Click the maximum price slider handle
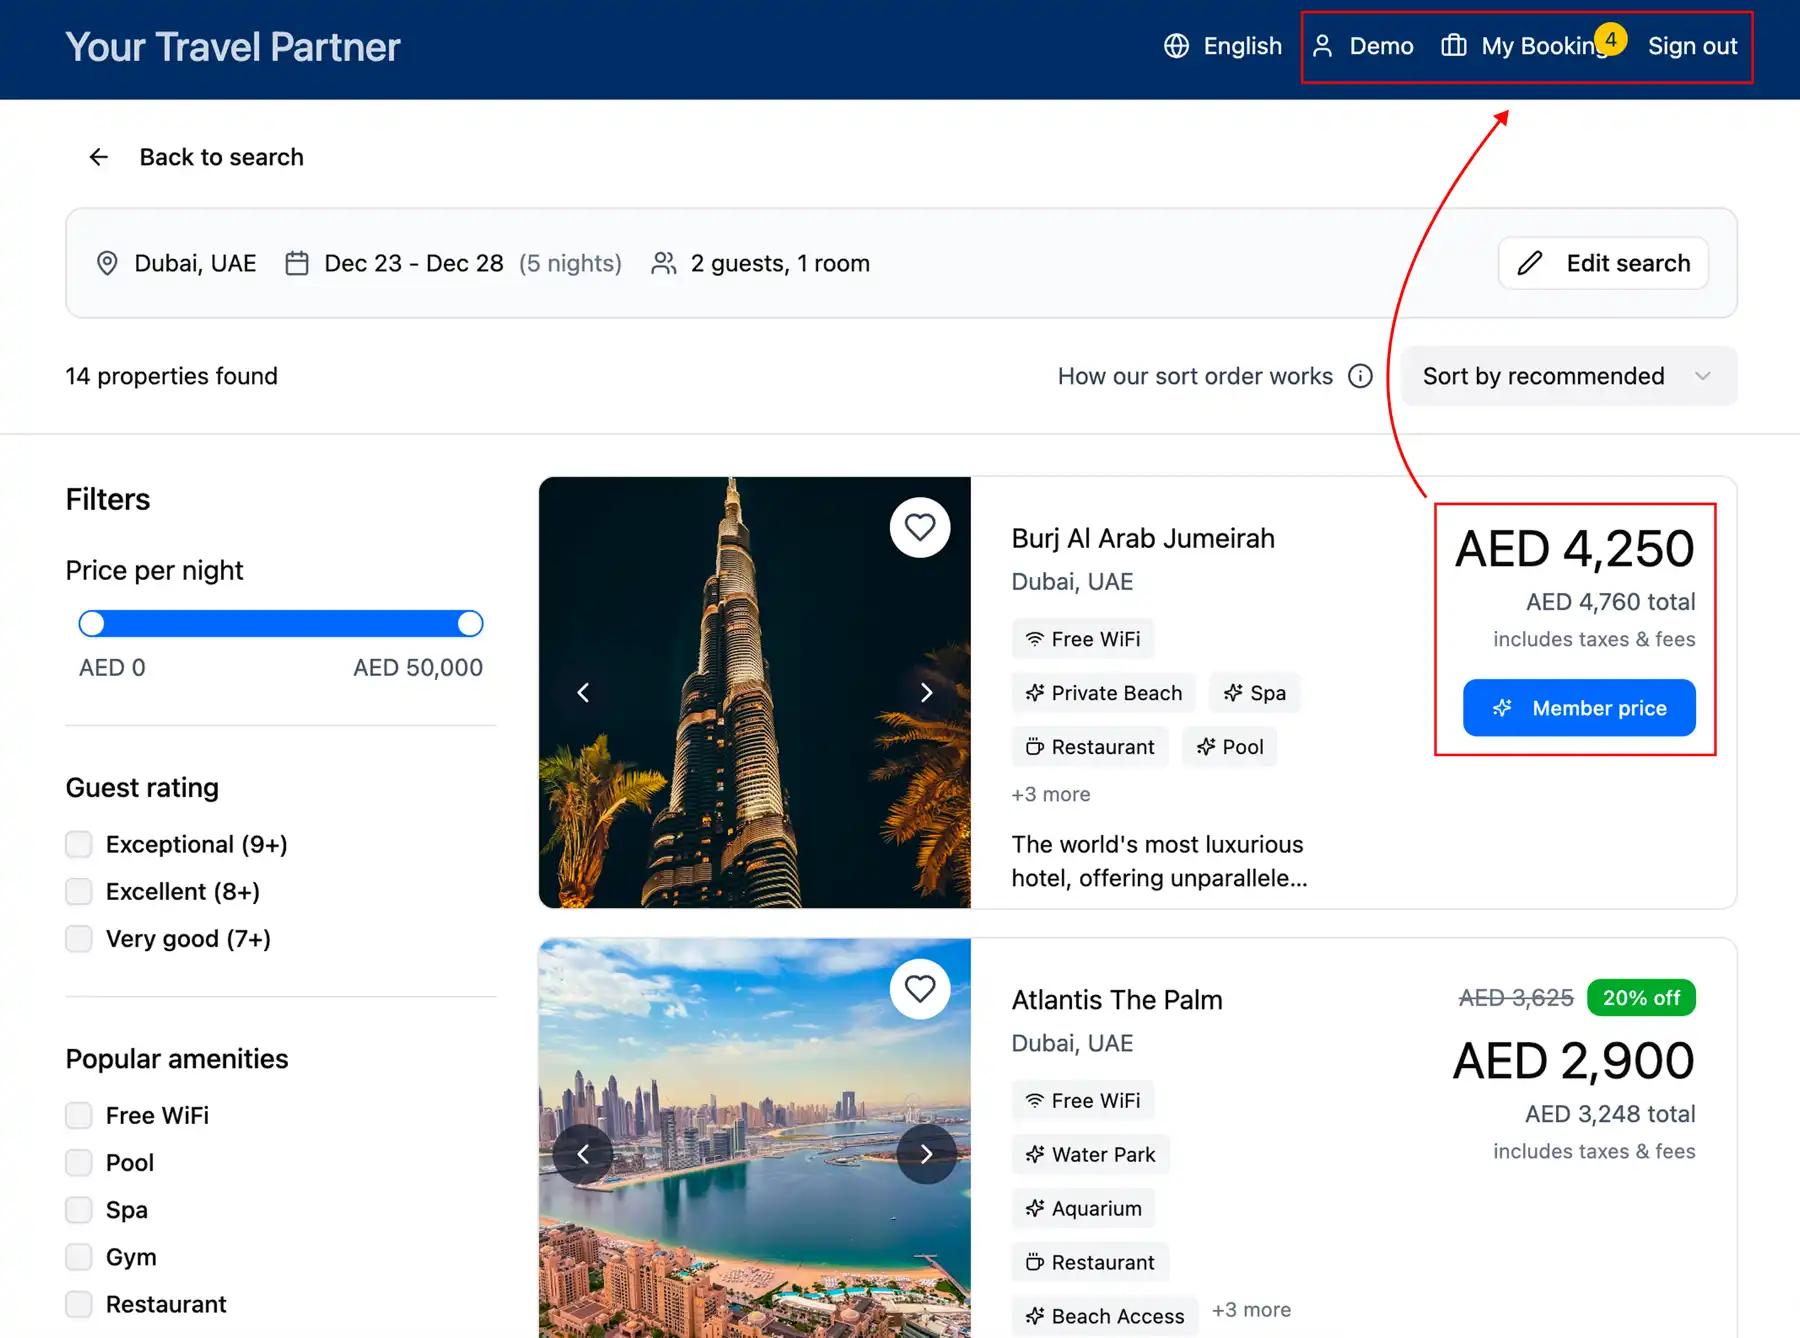This screenshot has width=1800, height=1338. point(470,624)
